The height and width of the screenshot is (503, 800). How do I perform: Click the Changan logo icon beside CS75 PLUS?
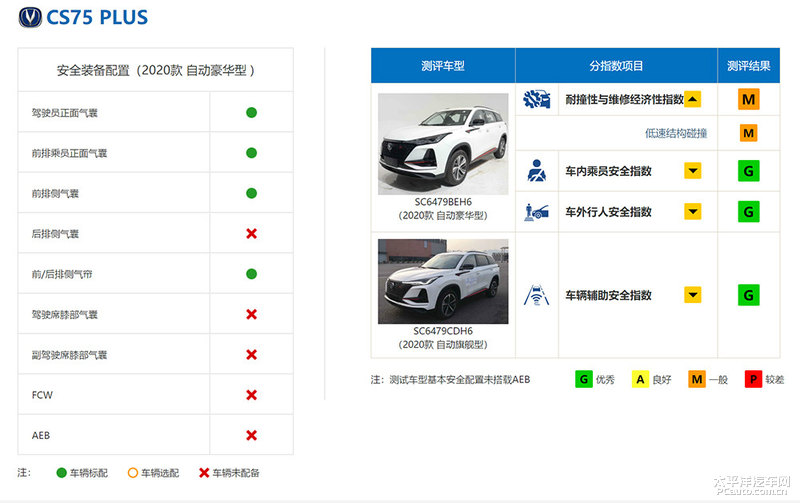30,17
